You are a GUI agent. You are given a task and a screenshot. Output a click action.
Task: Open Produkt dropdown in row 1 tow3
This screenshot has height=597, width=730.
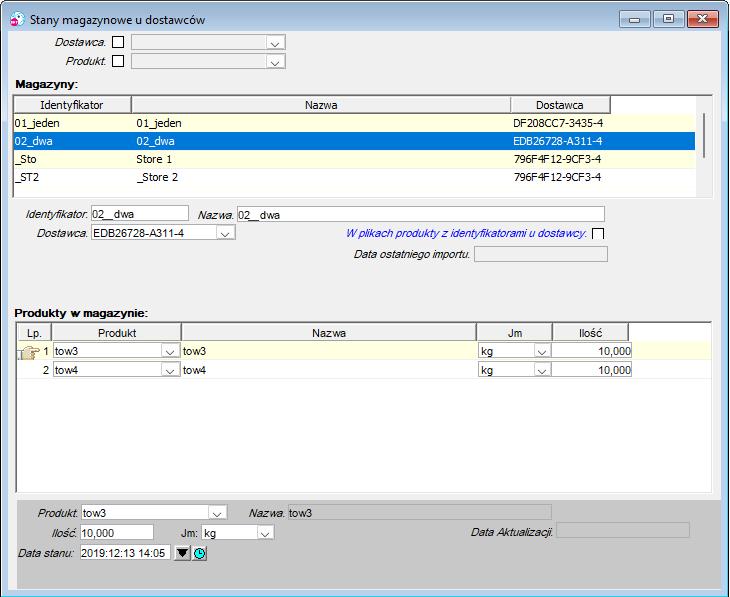coord(170,351)
